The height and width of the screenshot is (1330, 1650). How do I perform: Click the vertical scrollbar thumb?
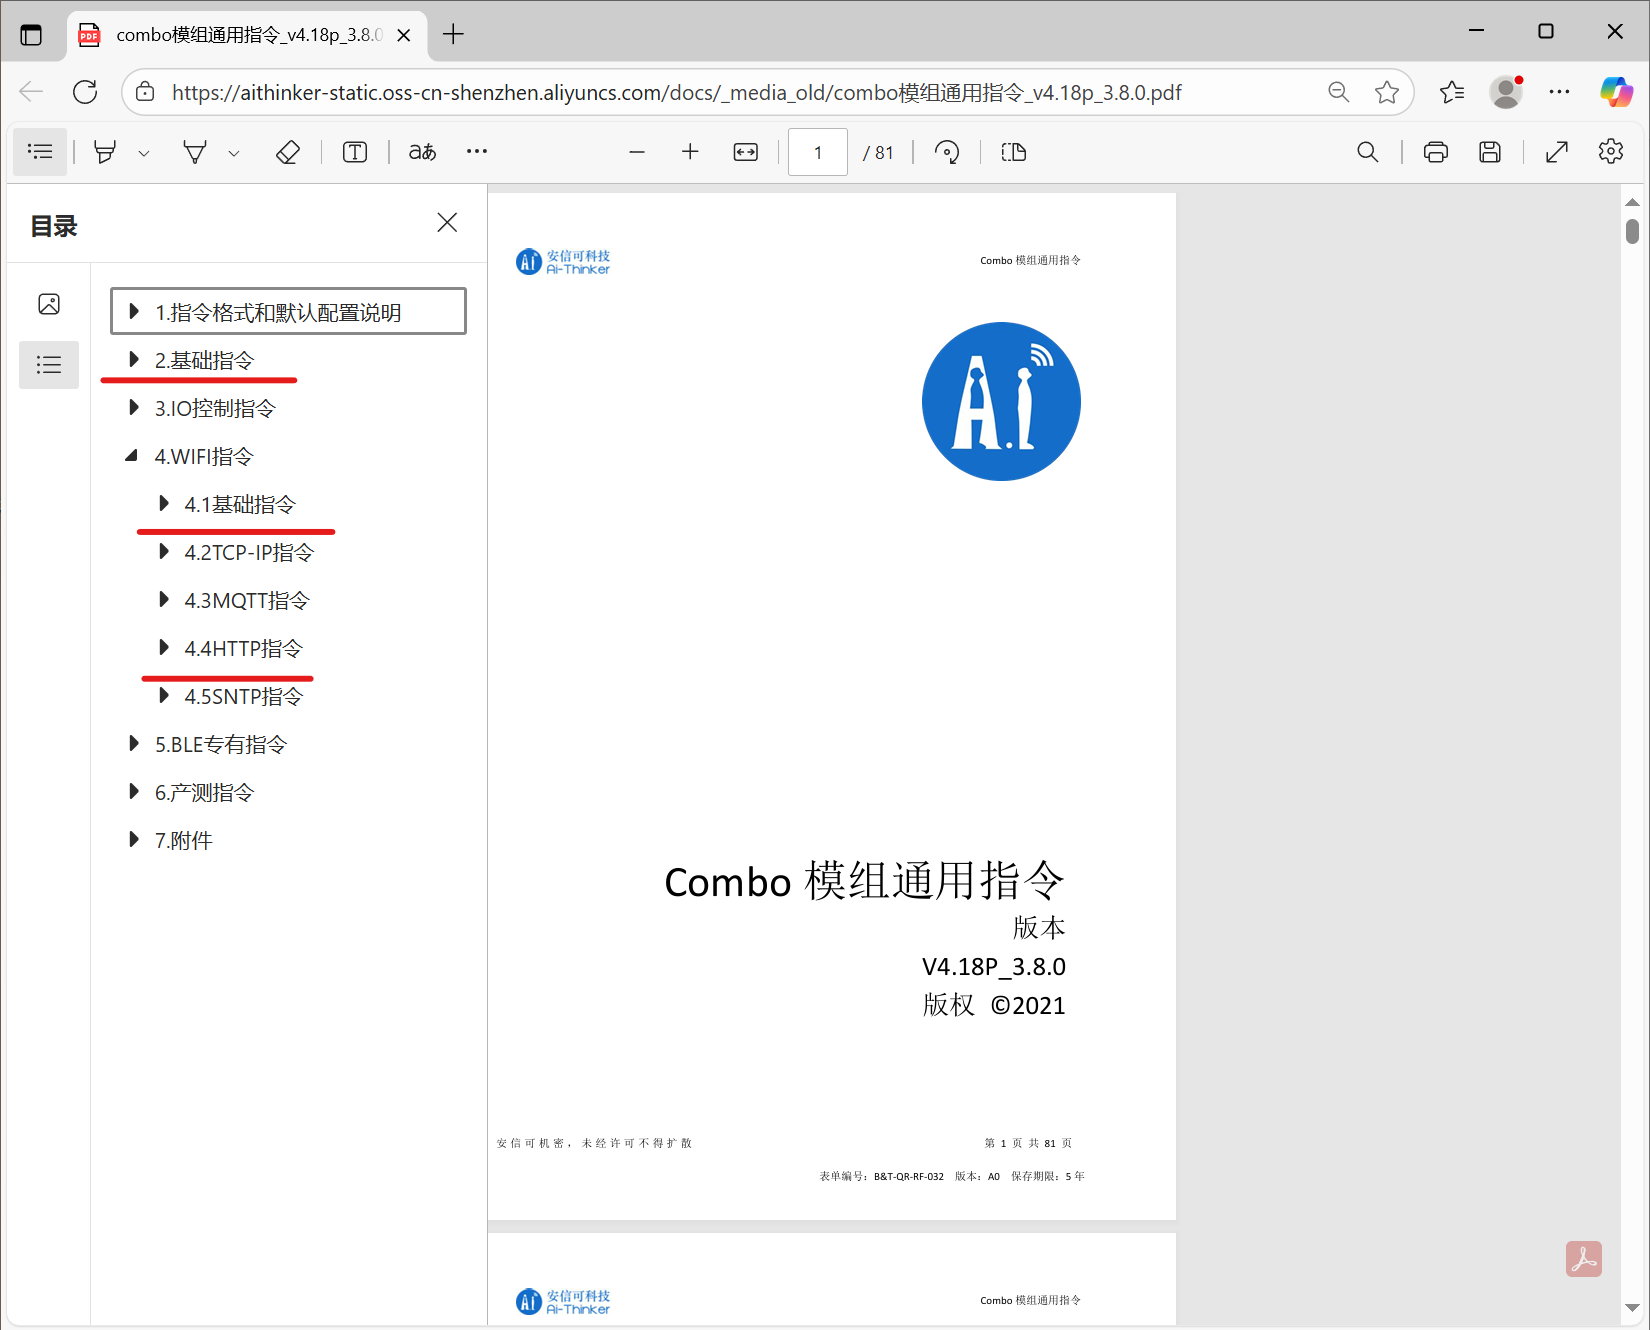(1632, 230)
